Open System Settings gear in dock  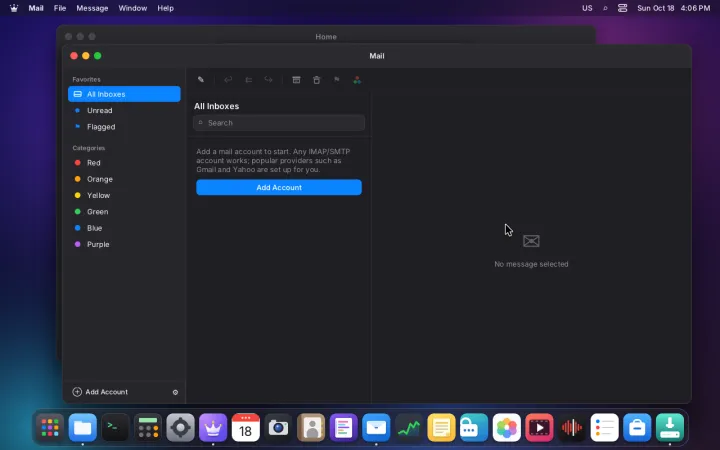180,428
